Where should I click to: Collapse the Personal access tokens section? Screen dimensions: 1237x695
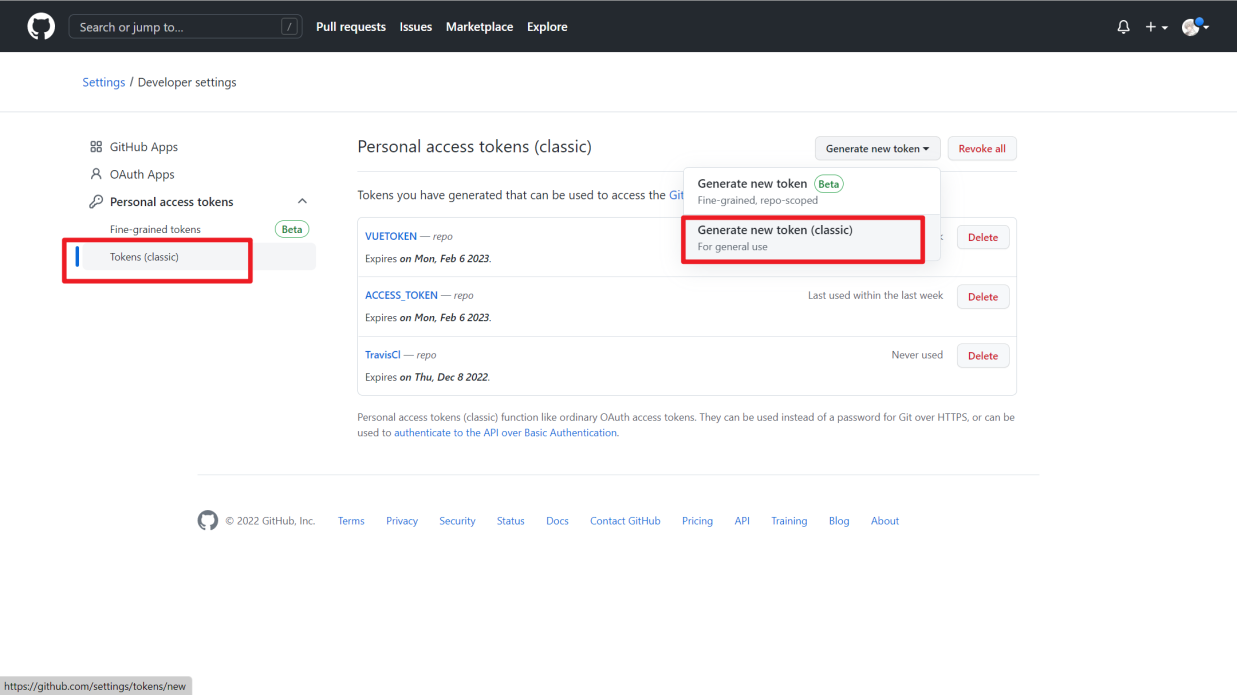pyautogui.click(x=302, y=201)
